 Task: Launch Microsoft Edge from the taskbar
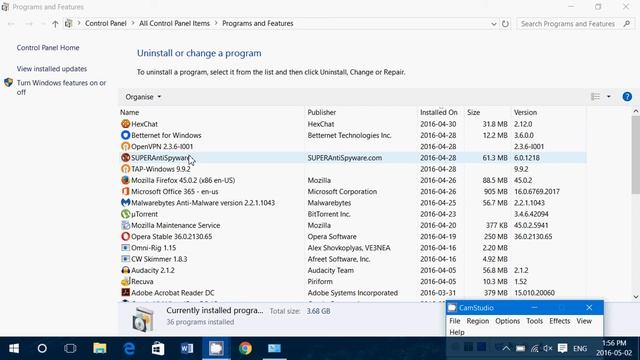click(129, 348)
